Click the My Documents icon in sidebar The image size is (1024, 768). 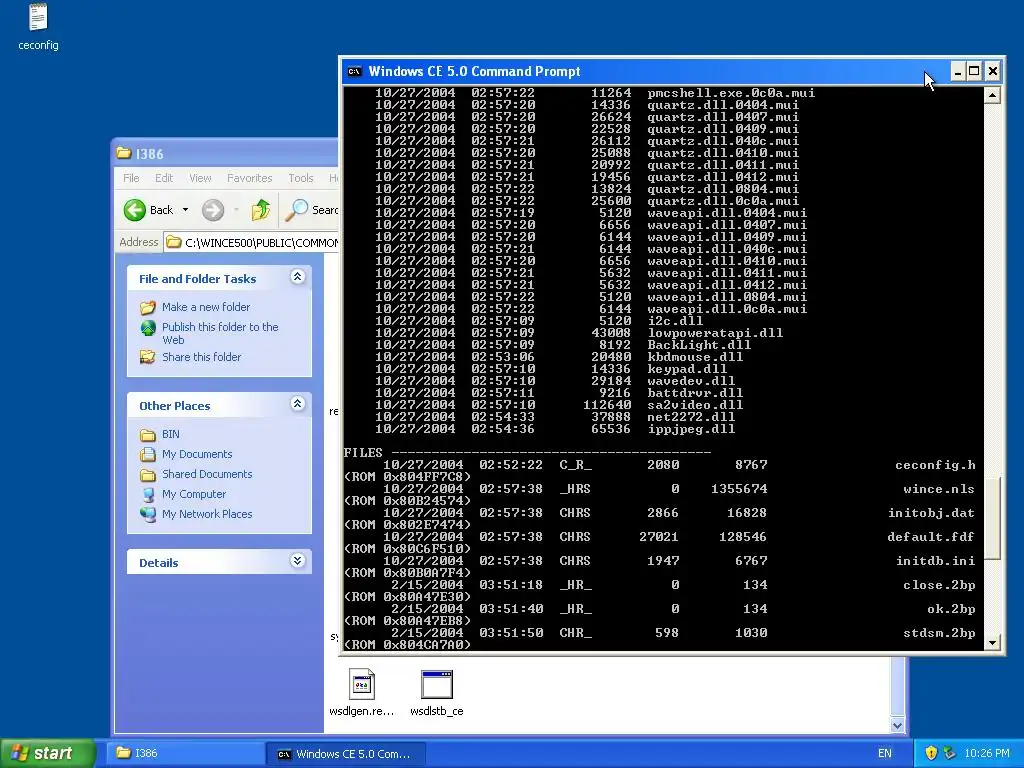pos(148,455)
